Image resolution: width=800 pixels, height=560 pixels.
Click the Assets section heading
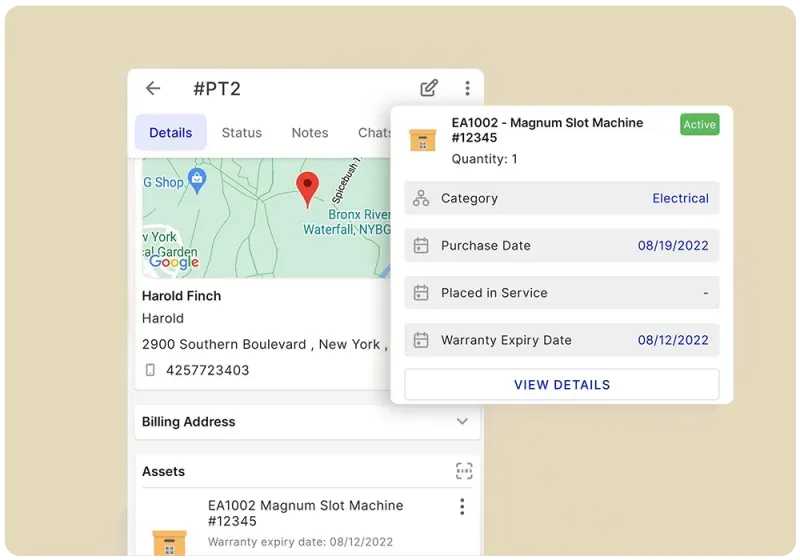tap(163, 471)
